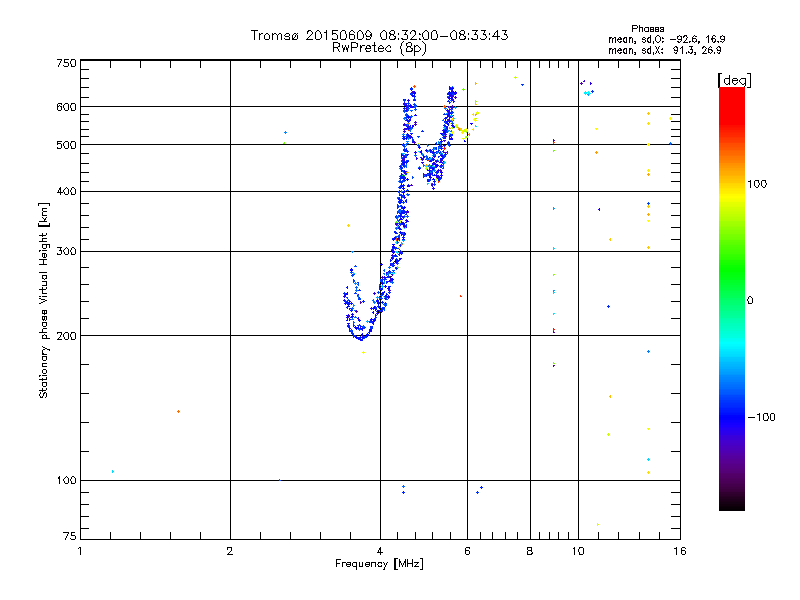This screenshot has height=600, width=800.
Task: Click the 'RwPretec (8p)' subtitle
Action: point(379,48)
